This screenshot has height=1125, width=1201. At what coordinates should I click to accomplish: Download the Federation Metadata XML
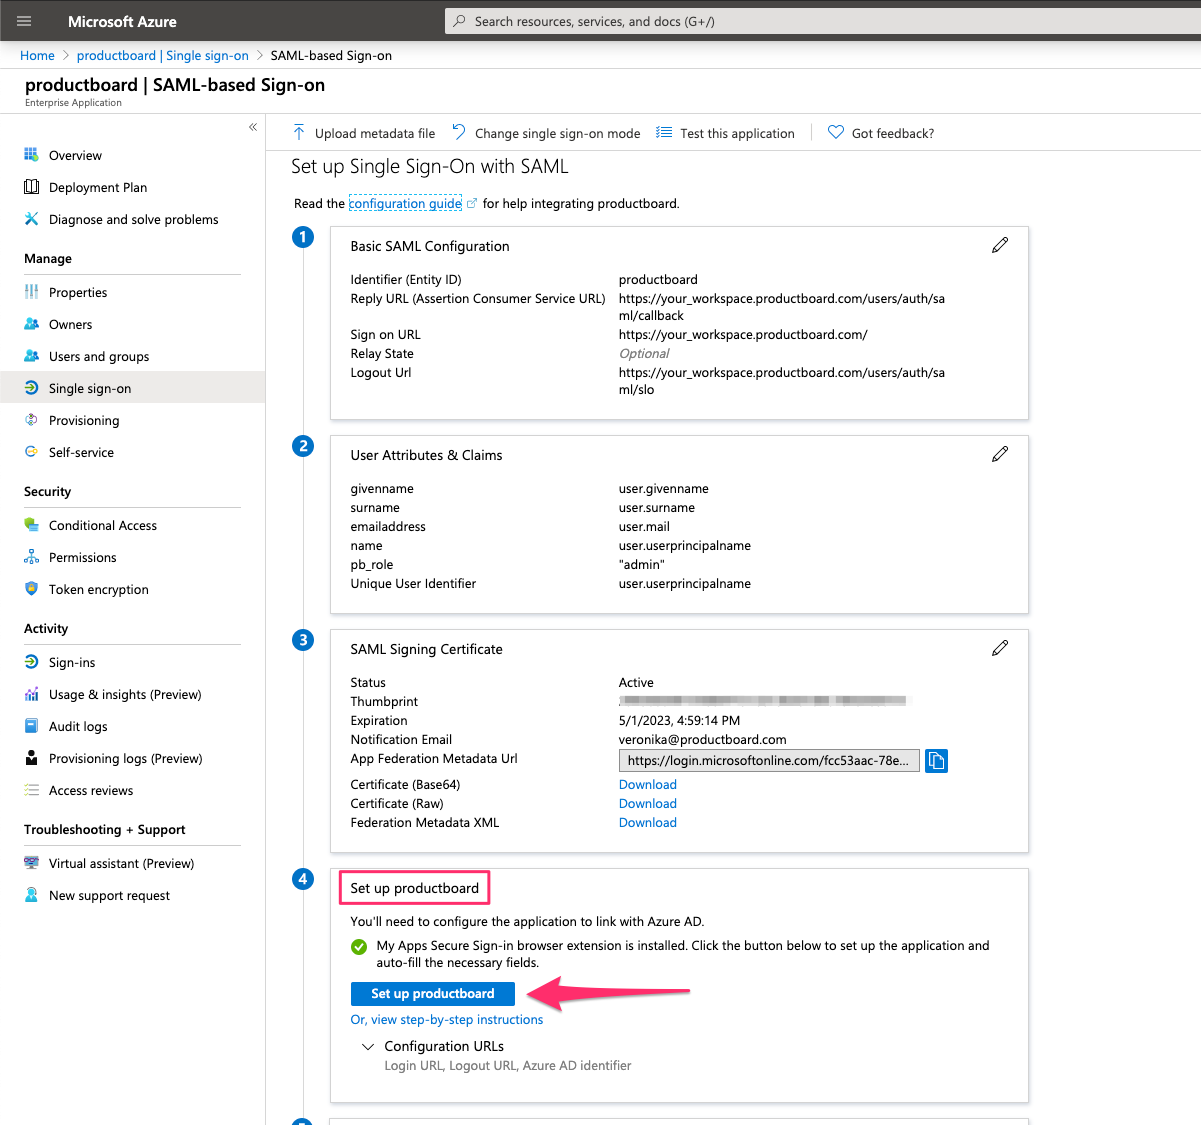[647, 823]
